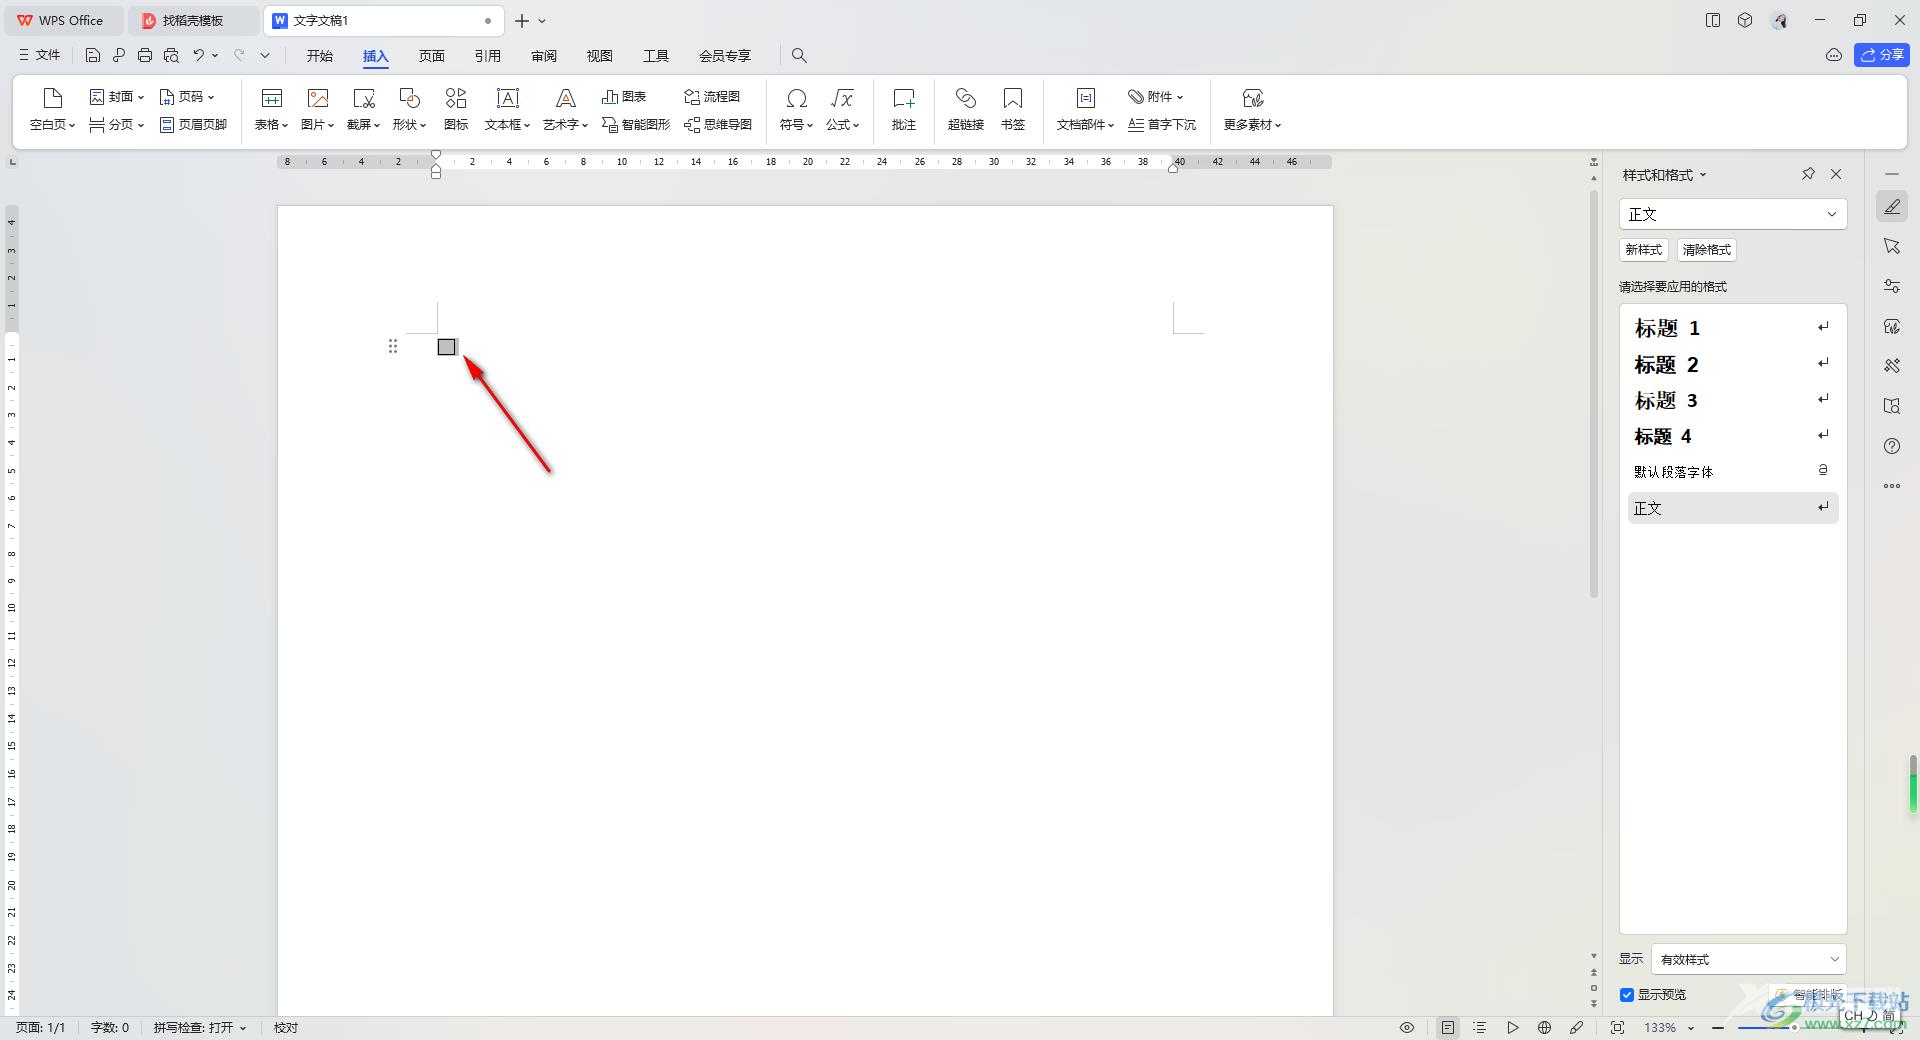Click the zoom out minus button
Screen dimensions: 1920x1040
[x=1718, y=1028]
